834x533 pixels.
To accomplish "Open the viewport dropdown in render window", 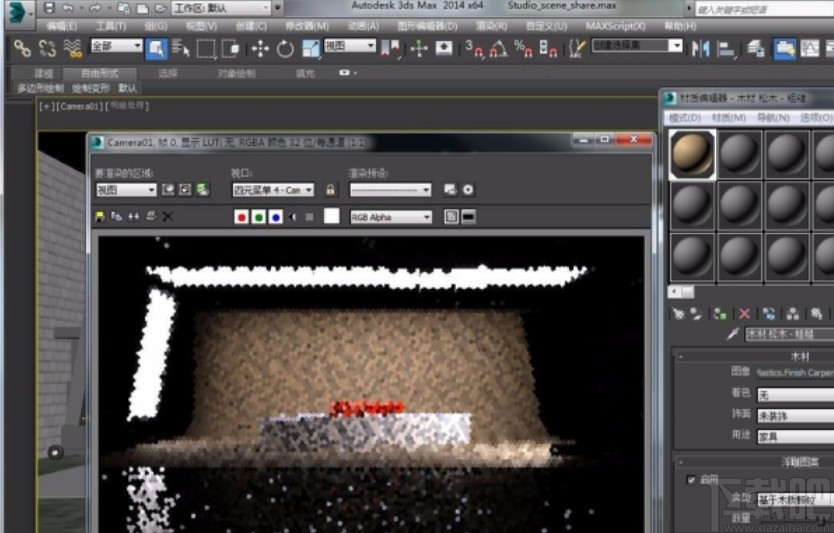I will click(x=273, y=190).
